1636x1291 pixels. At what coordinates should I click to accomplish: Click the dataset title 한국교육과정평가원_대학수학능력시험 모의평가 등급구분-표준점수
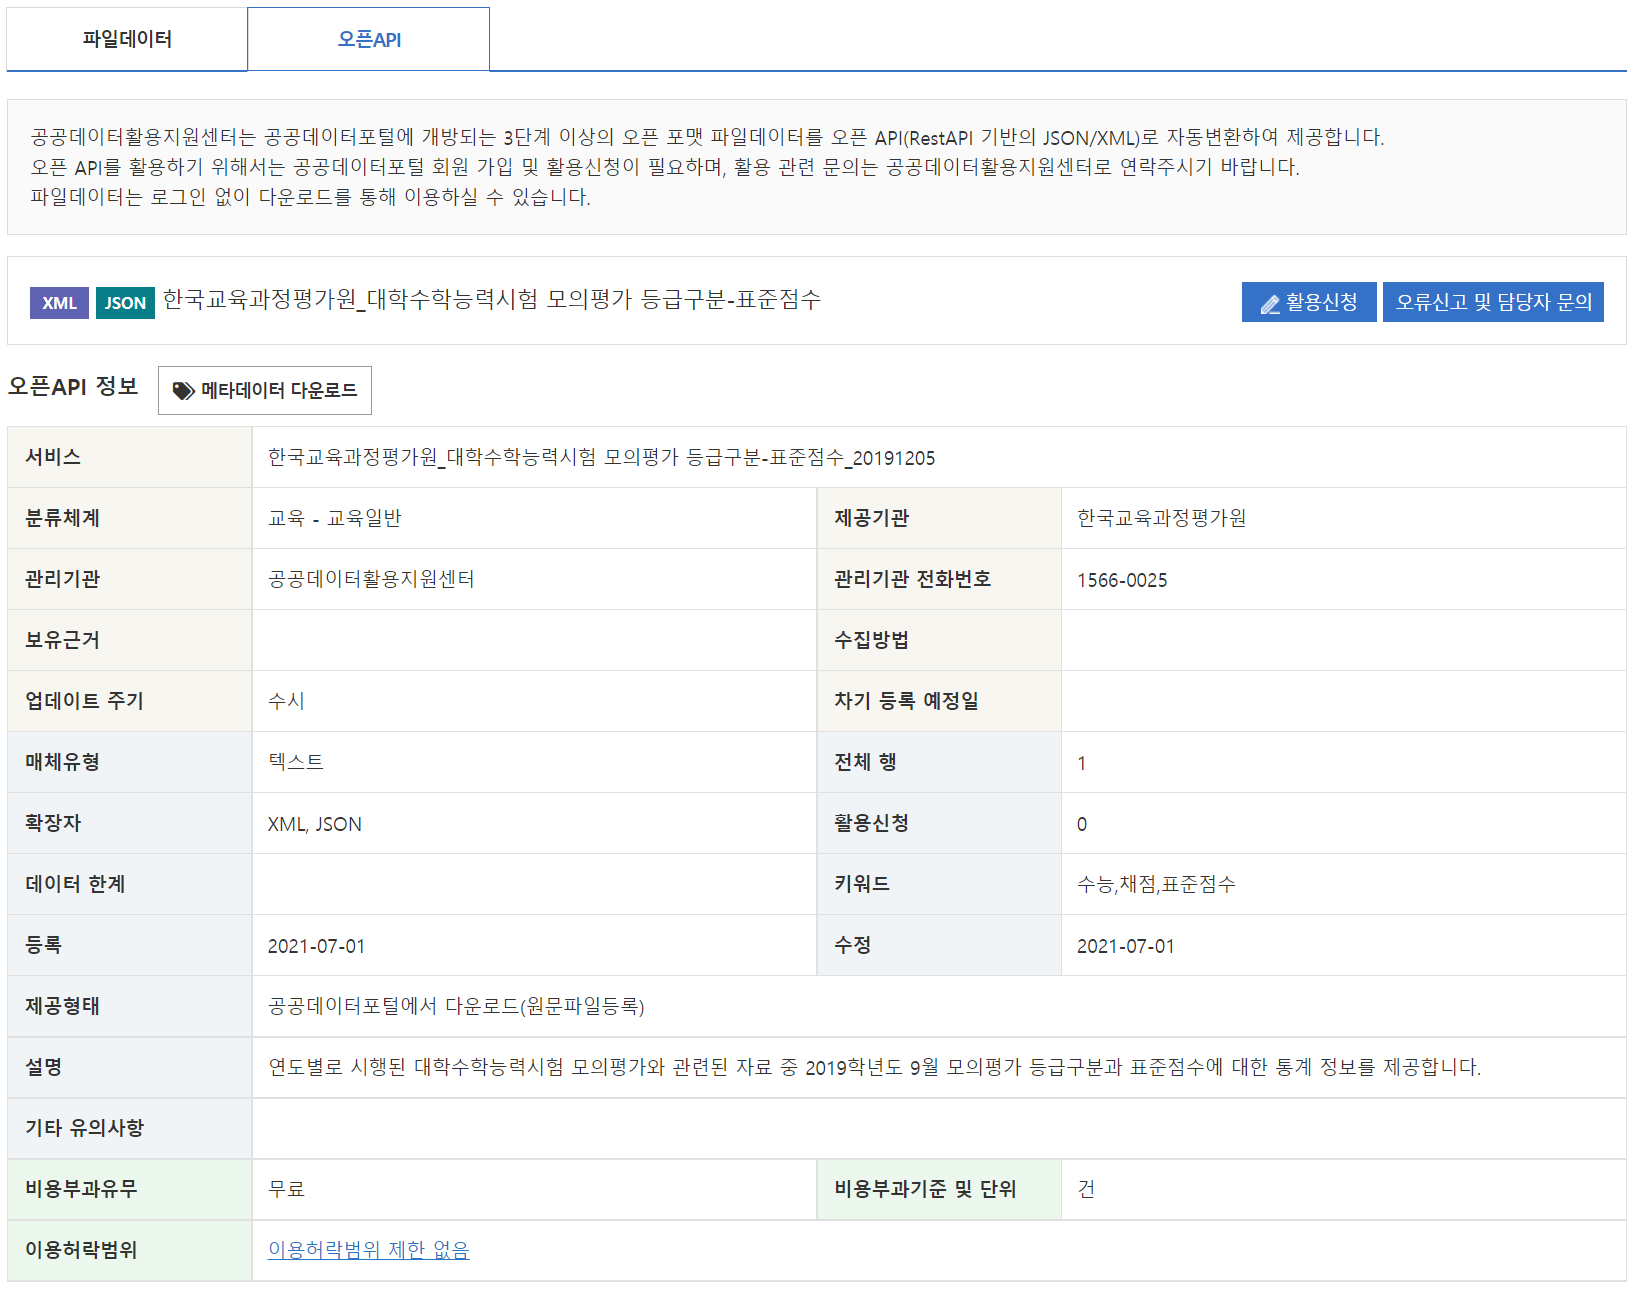click(x=492, y=300)
